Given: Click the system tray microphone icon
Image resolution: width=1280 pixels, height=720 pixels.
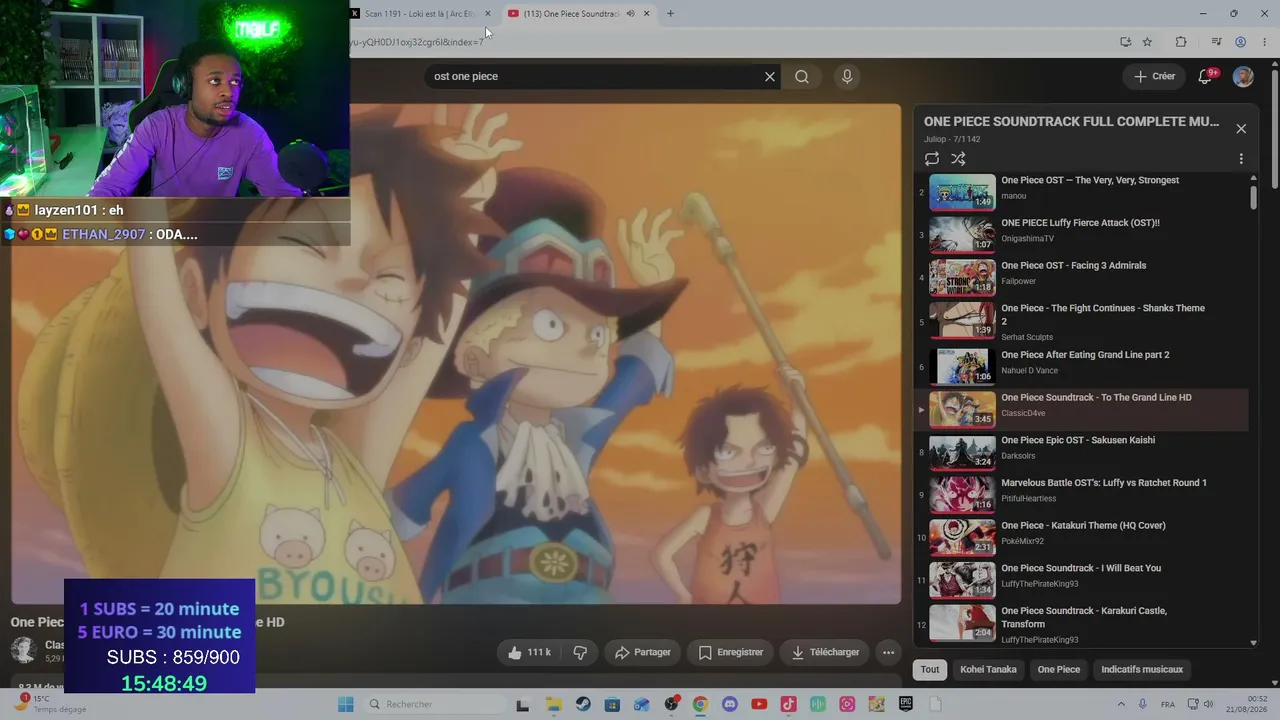Looking at the screenshot, I should point(1143,704).
